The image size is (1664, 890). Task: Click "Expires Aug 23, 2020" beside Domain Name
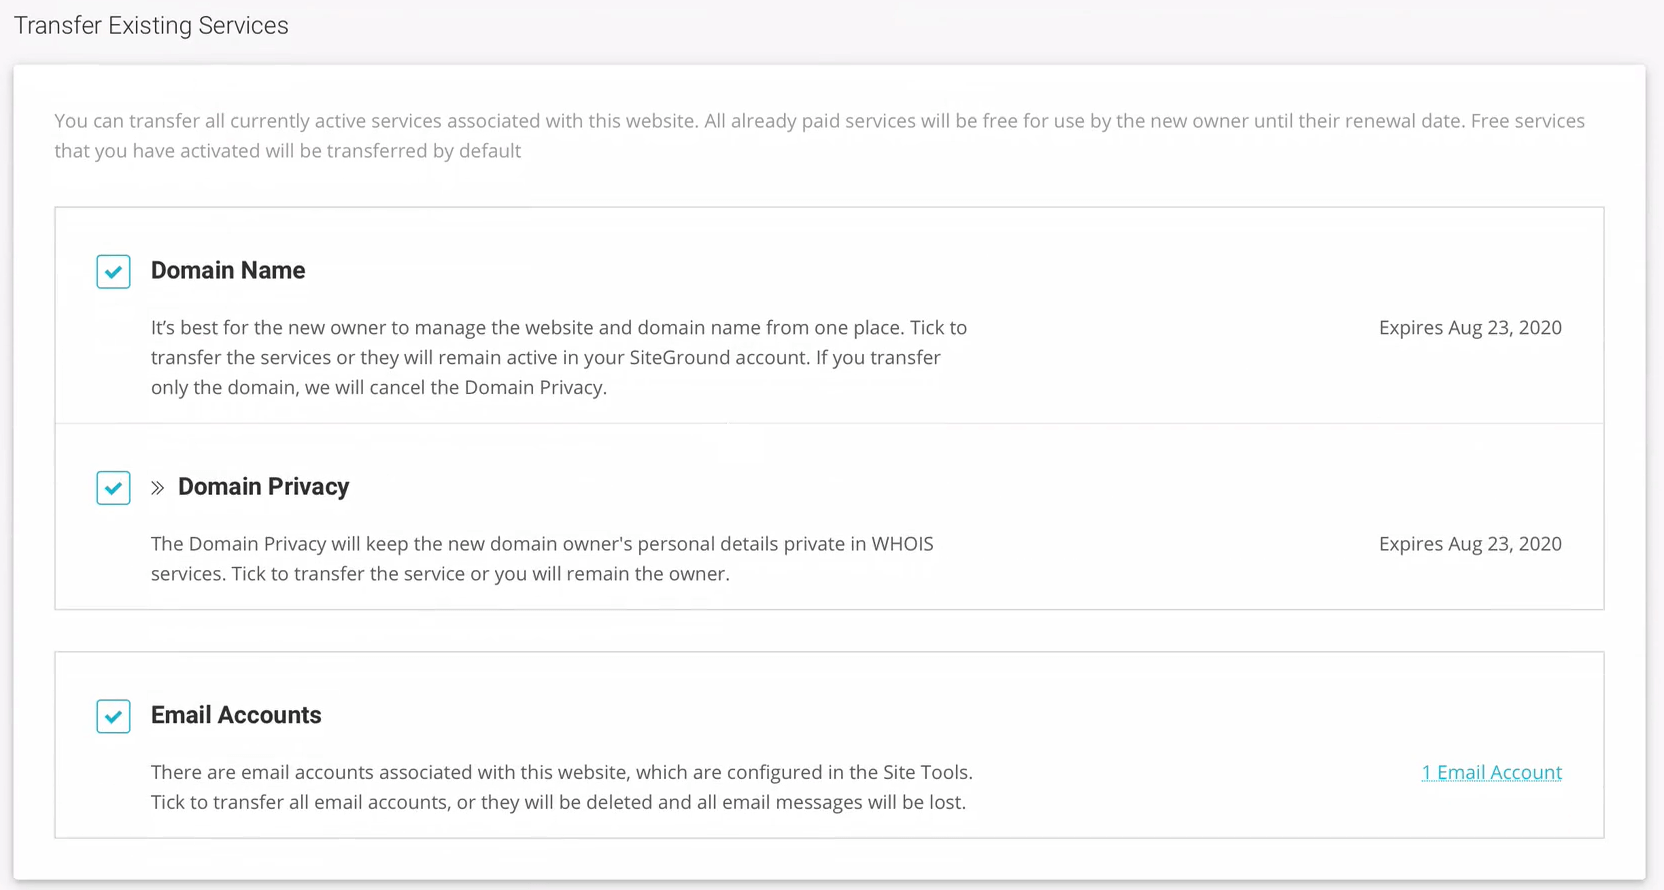(x=1470, y=327)
